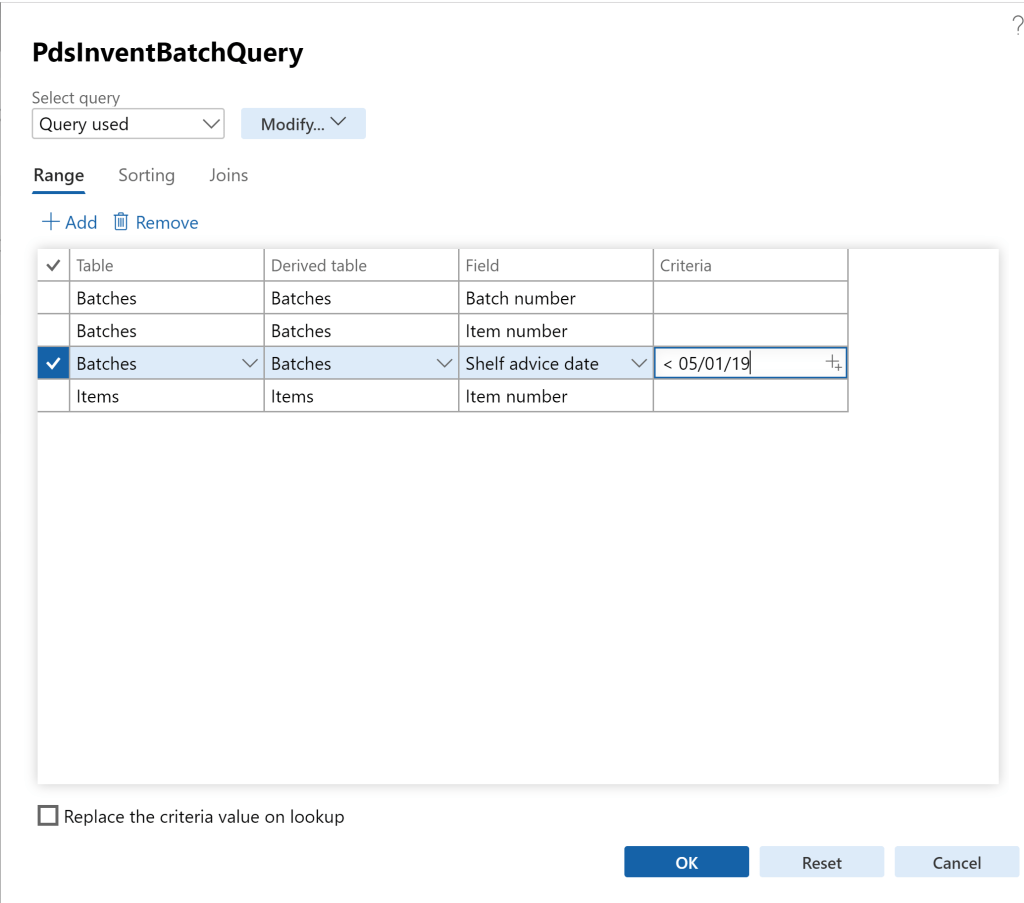
Task: Select the Items table row cell
Action: pos(165,397)
